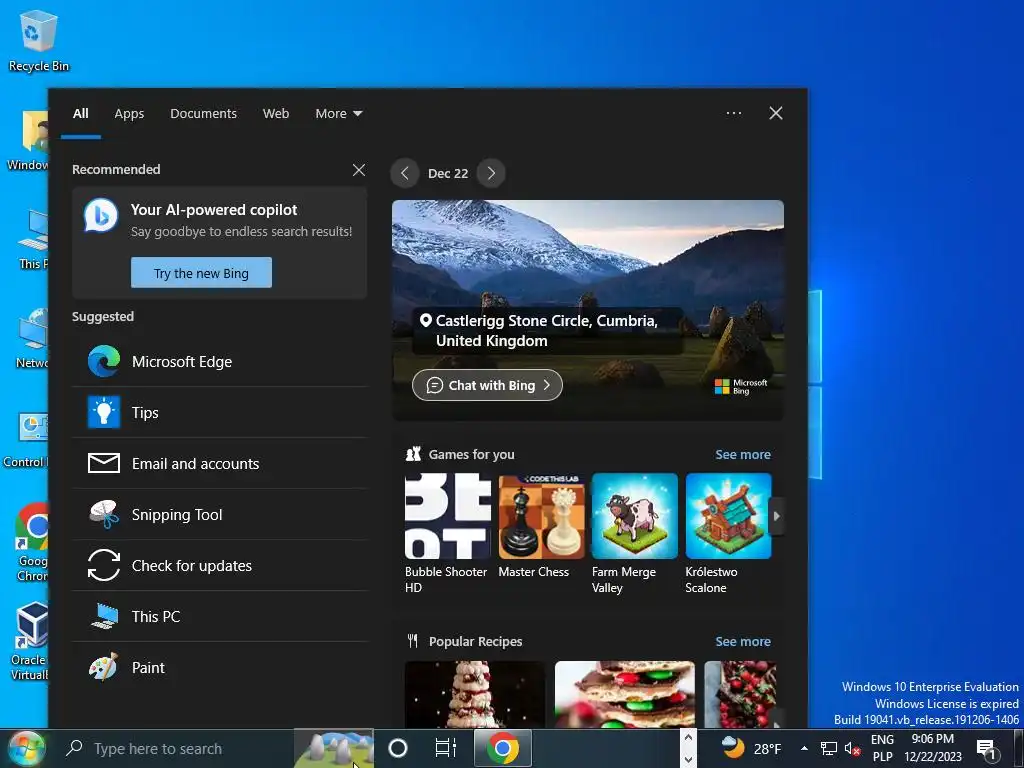Viewport: 1024px width, 768px height.
Task: Click the Type here to search box
Action: [x=175, y=748]
